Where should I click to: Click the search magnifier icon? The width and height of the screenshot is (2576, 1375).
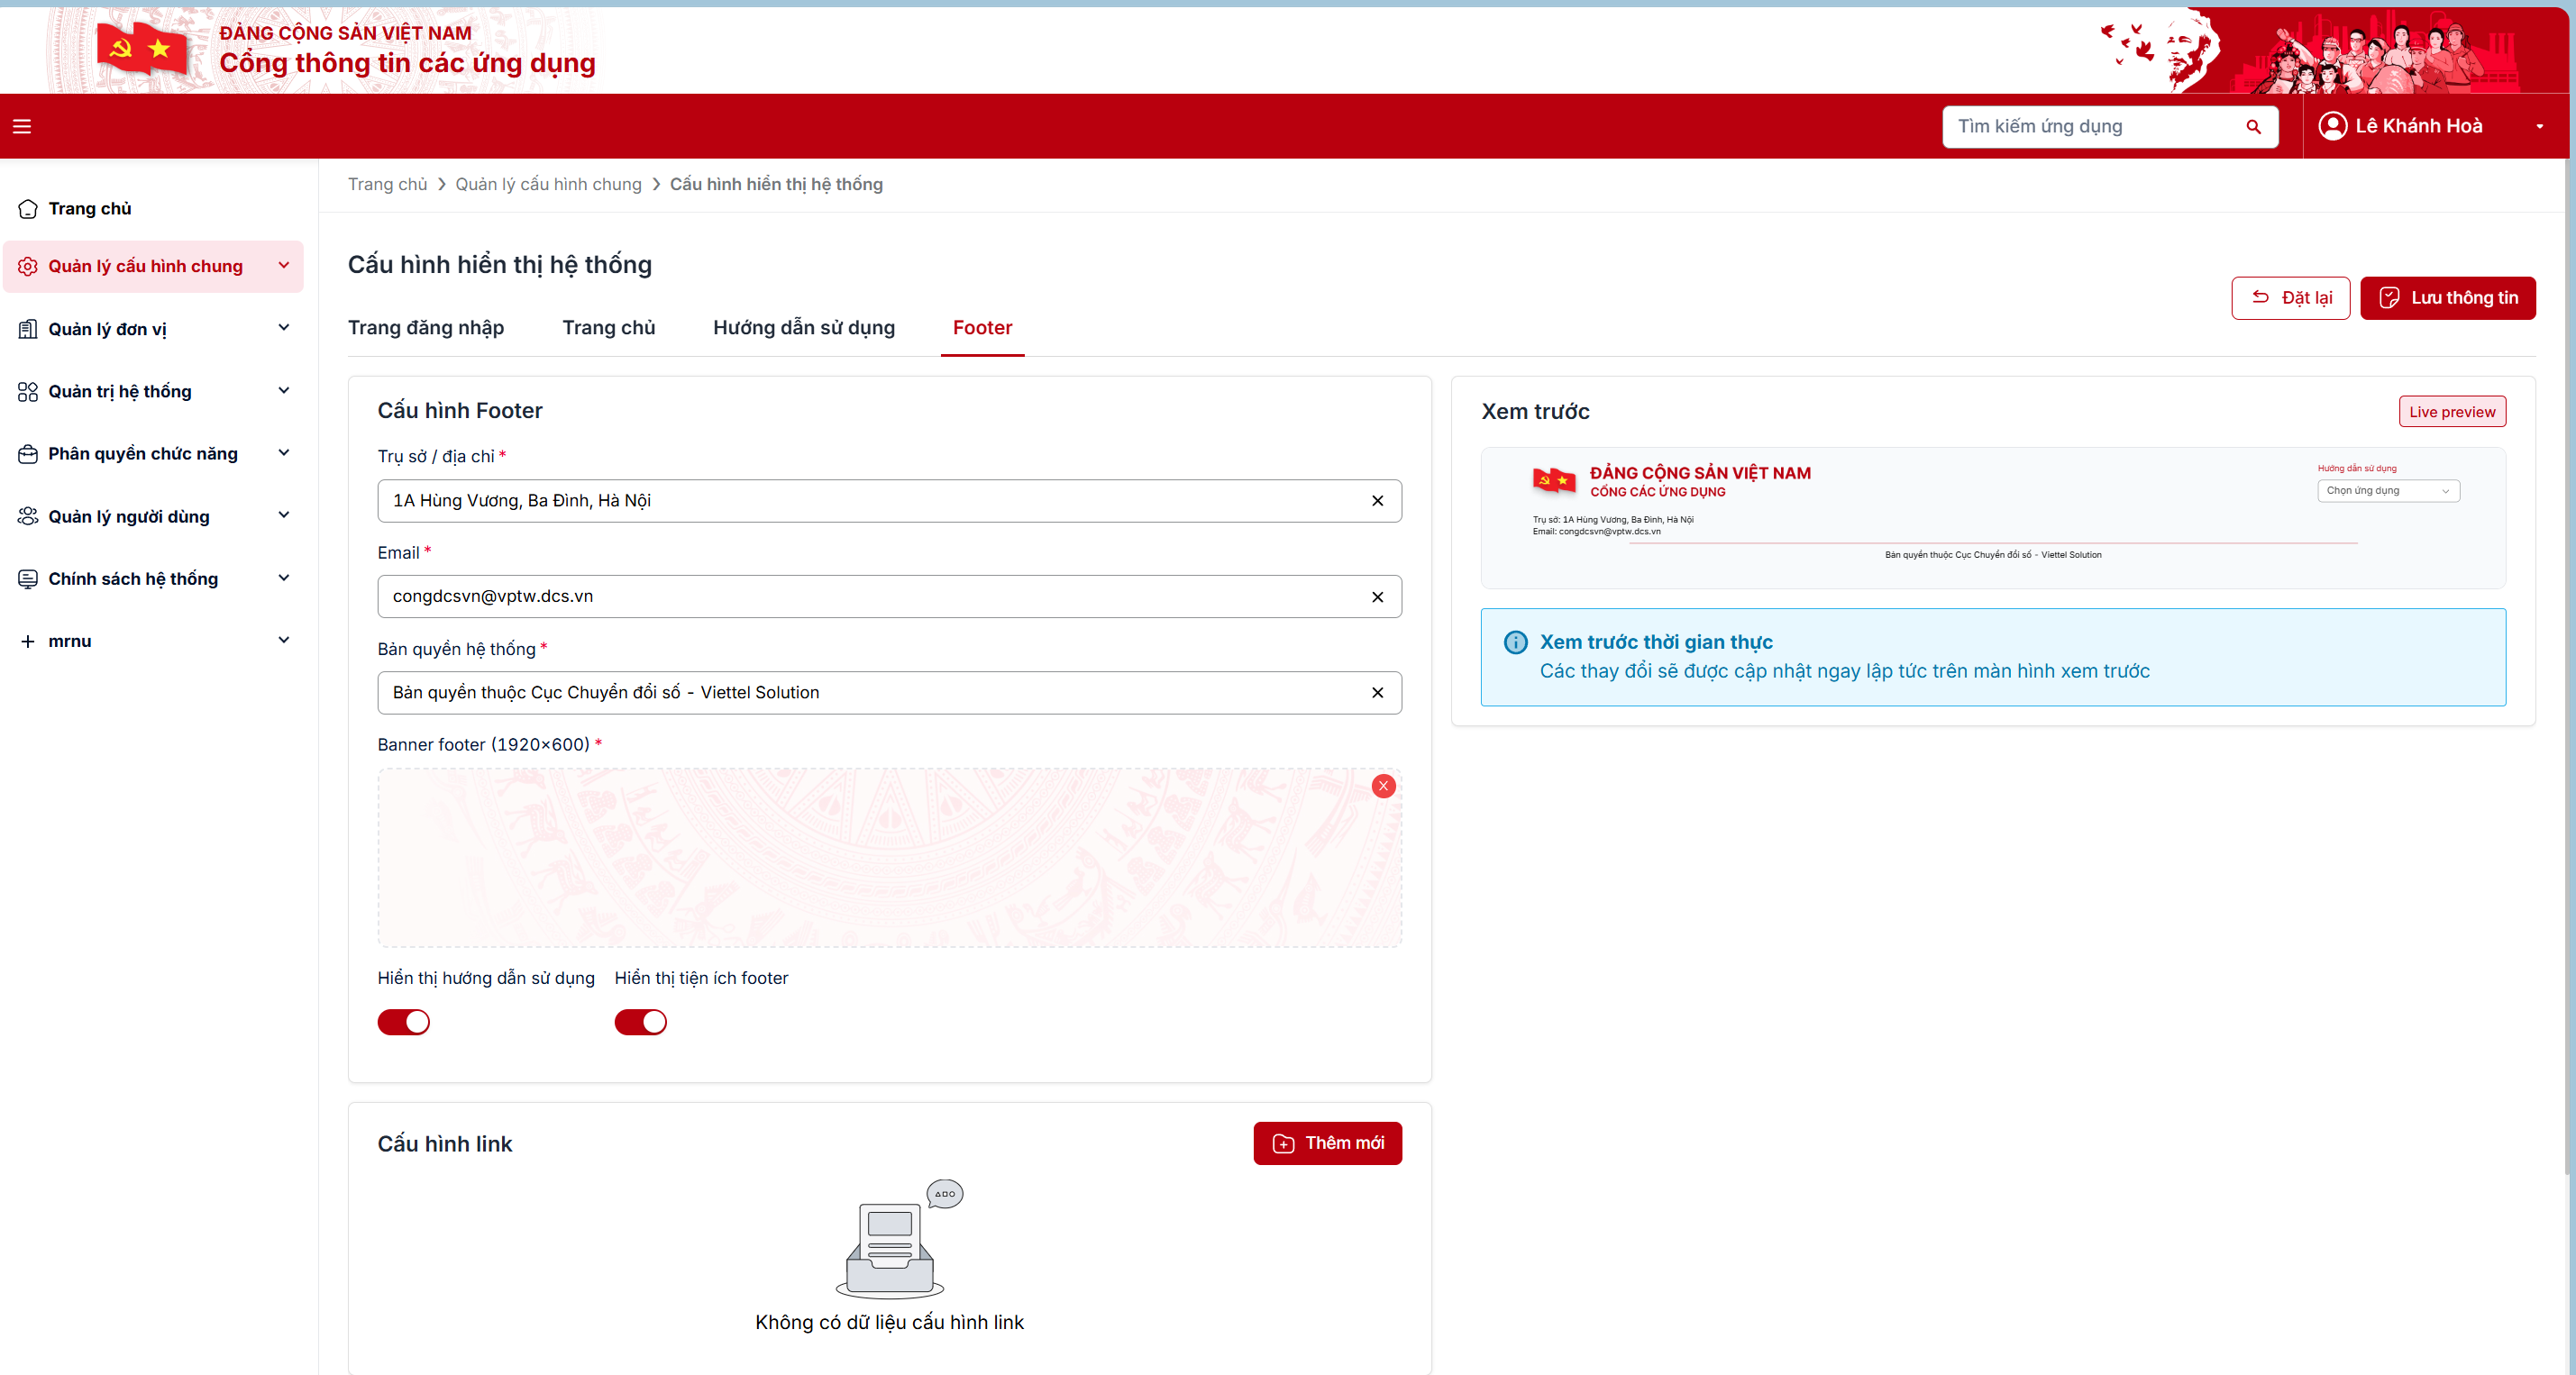pyautogui.click(x=2253, y=127)
